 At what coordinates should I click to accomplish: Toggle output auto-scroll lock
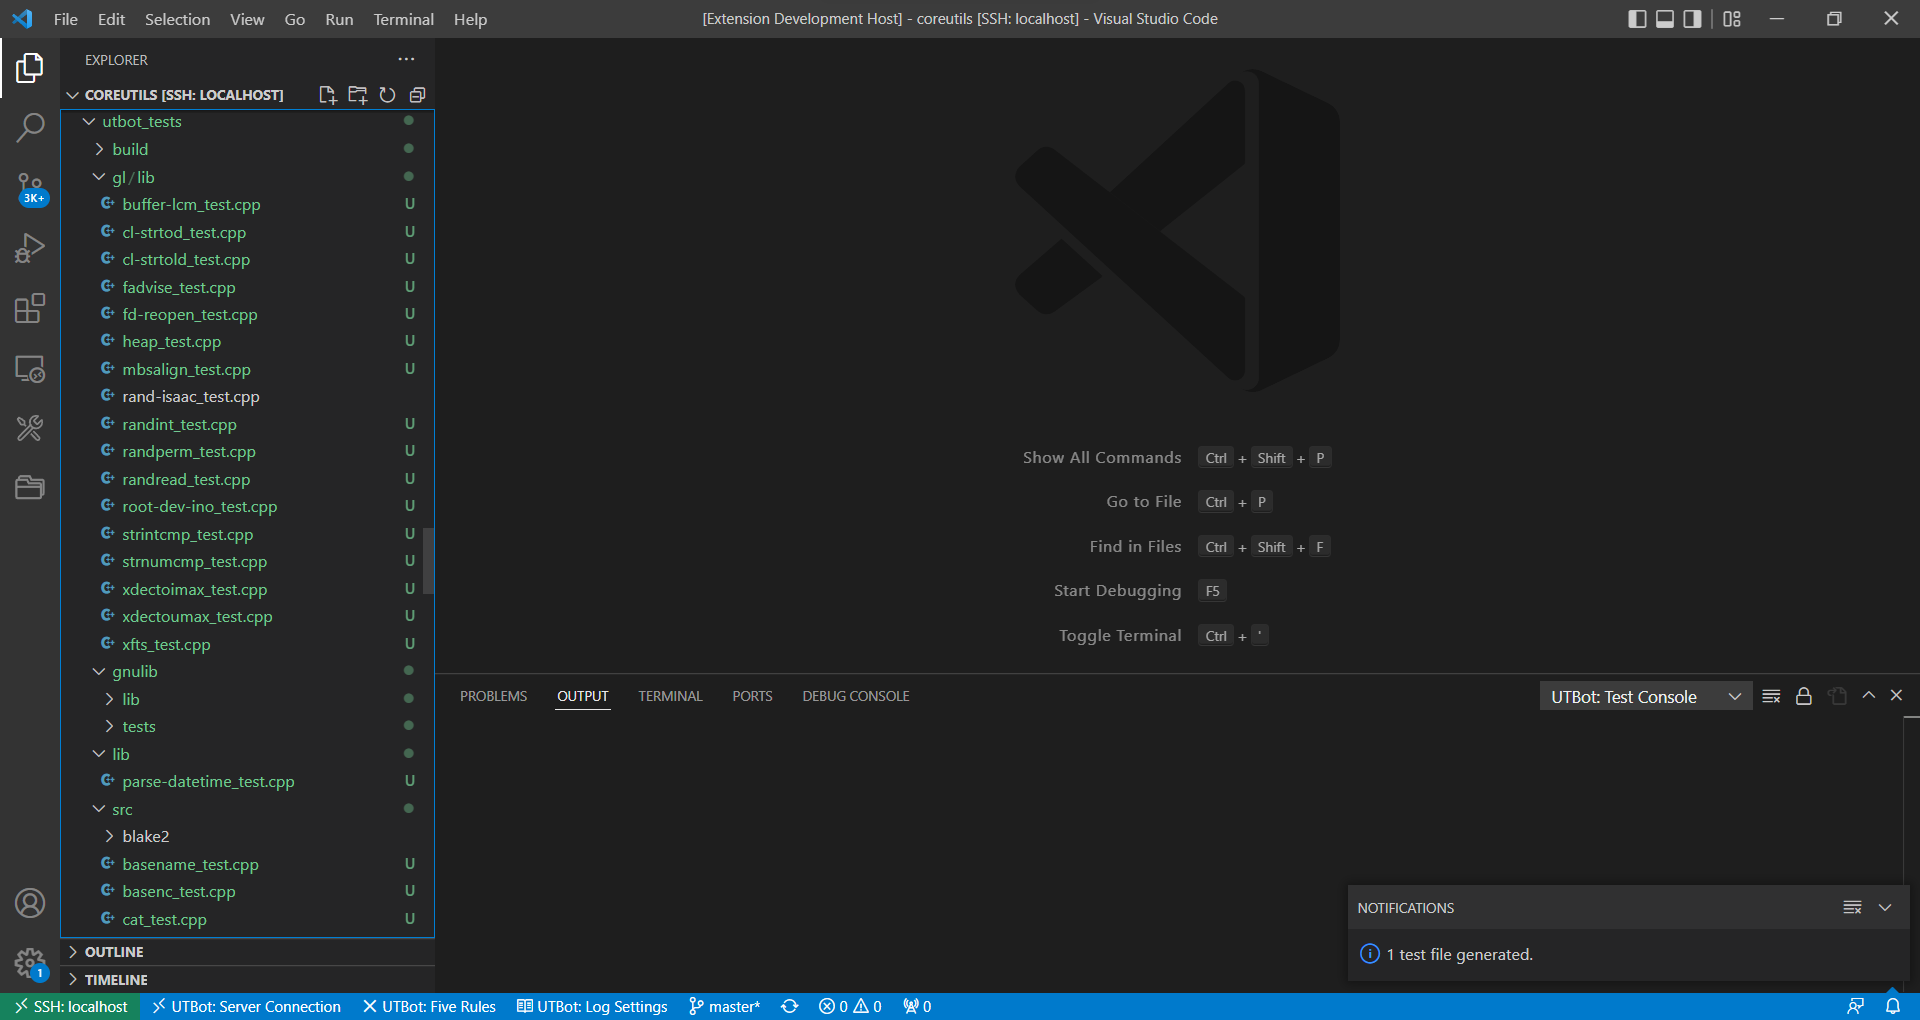click(x=1803, y=696)
